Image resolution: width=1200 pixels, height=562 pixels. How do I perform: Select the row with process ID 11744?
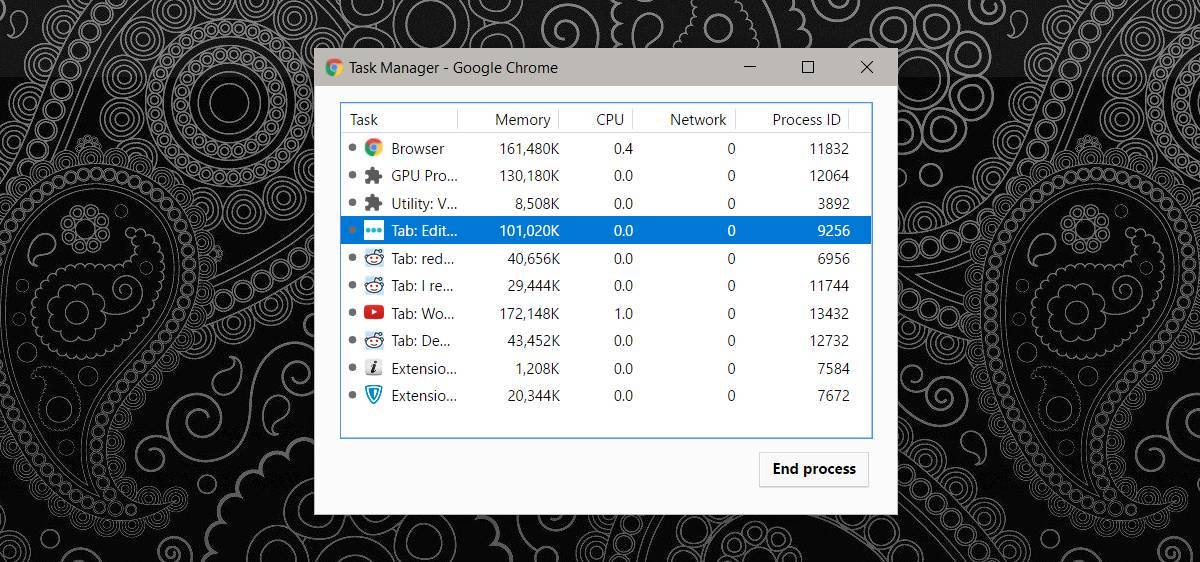click(606, 285)
